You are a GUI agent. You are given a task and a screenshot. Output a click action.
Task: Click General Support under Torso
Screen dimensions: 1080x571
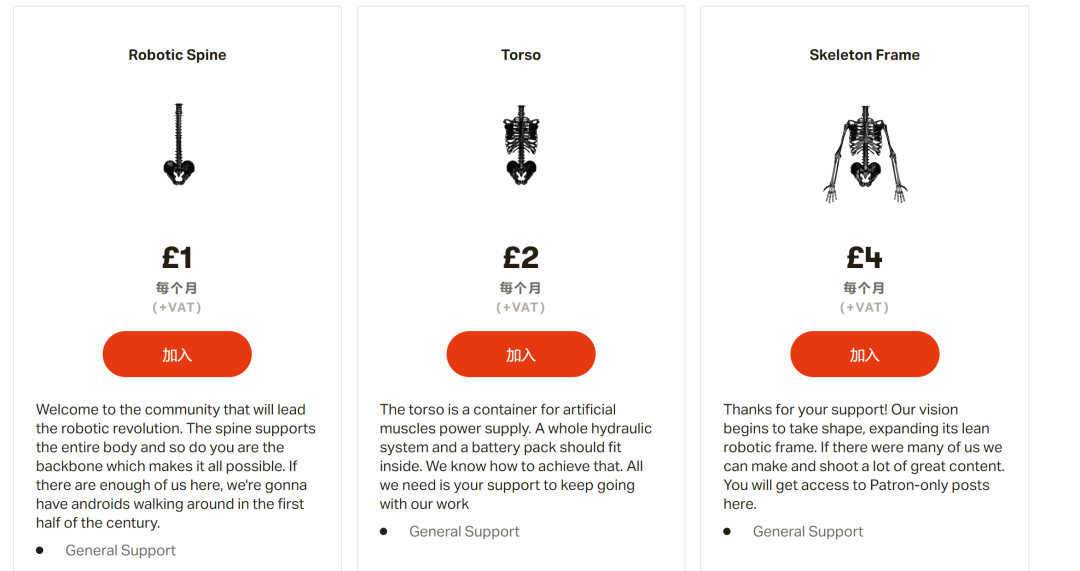click(x=464, y=532)
